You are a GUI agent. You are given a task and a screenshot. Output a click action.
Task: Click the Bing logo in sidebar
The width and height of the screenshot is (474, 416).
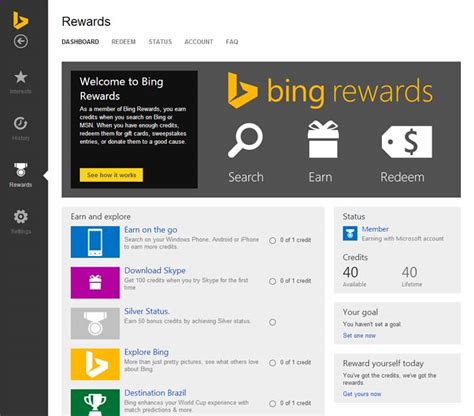(20, 20)
